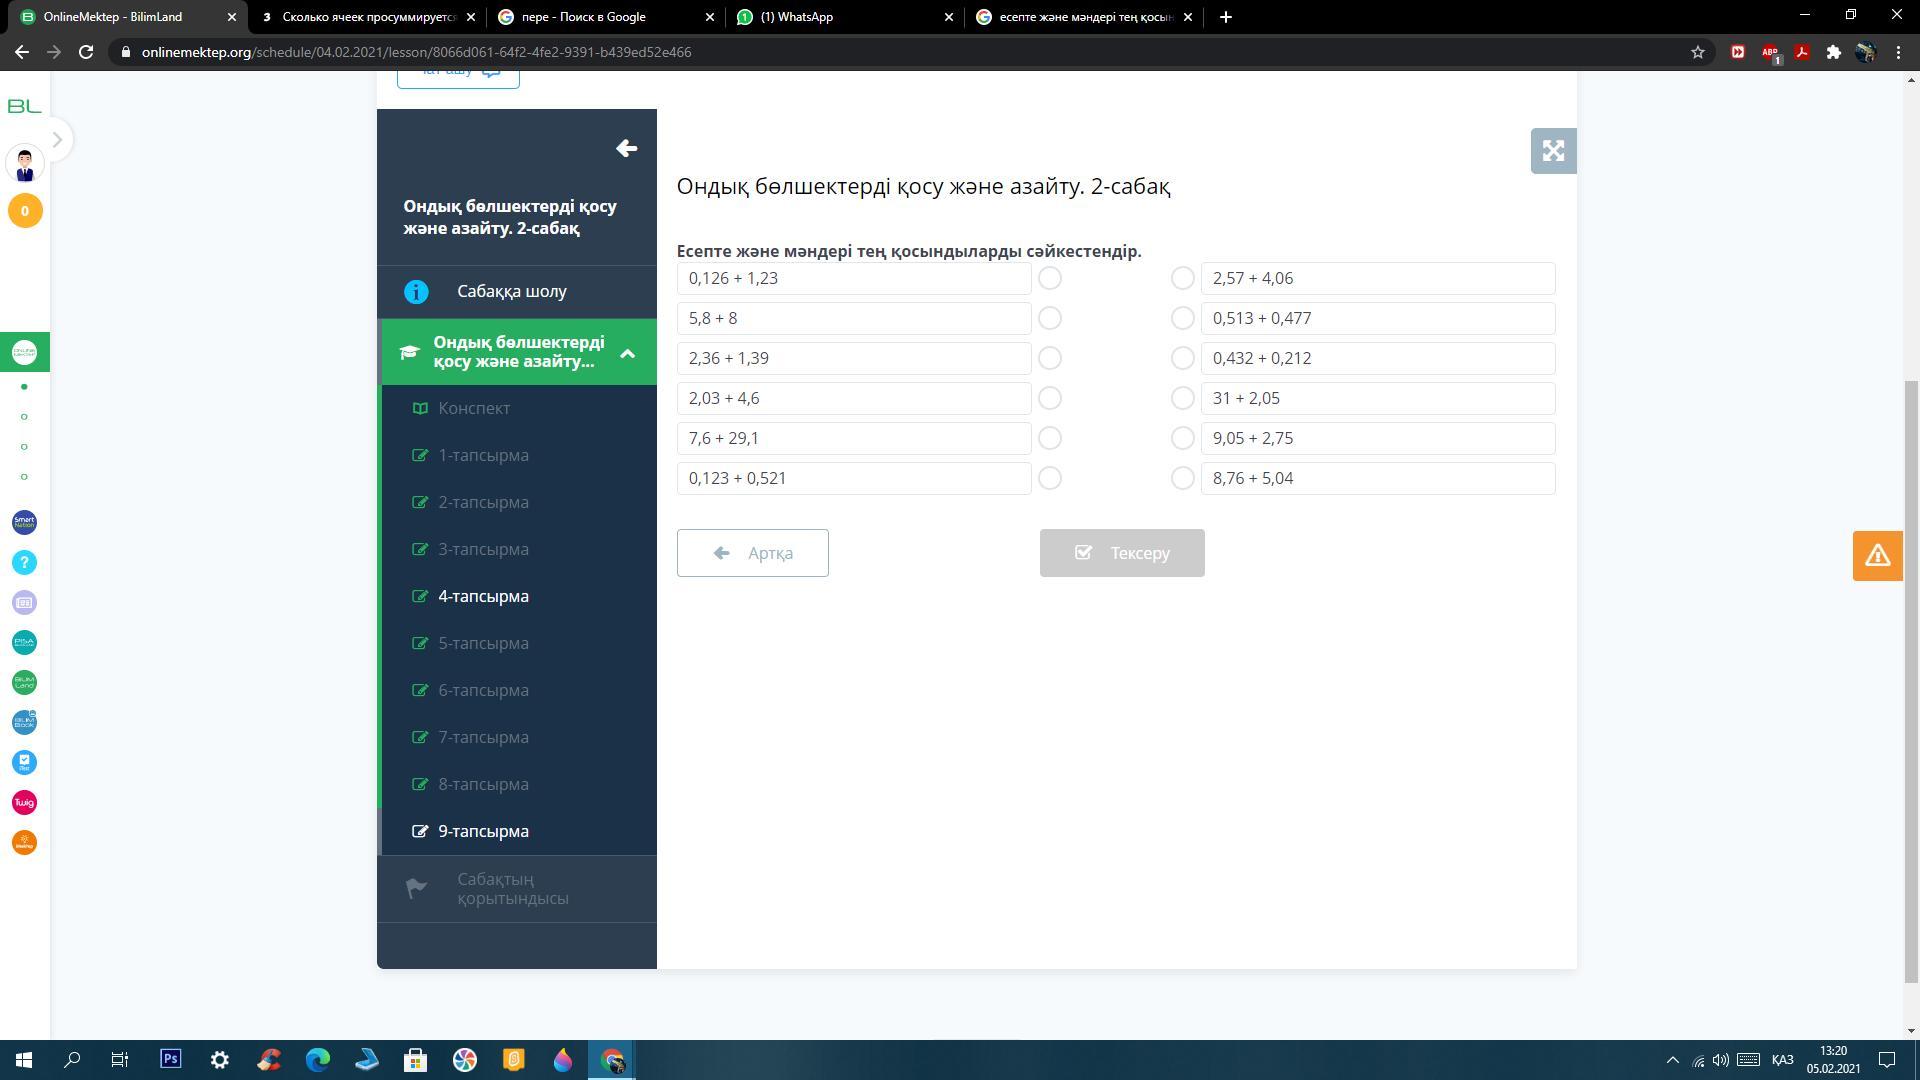
Task: Open the notification center icon
Action: (1887, 1060)
